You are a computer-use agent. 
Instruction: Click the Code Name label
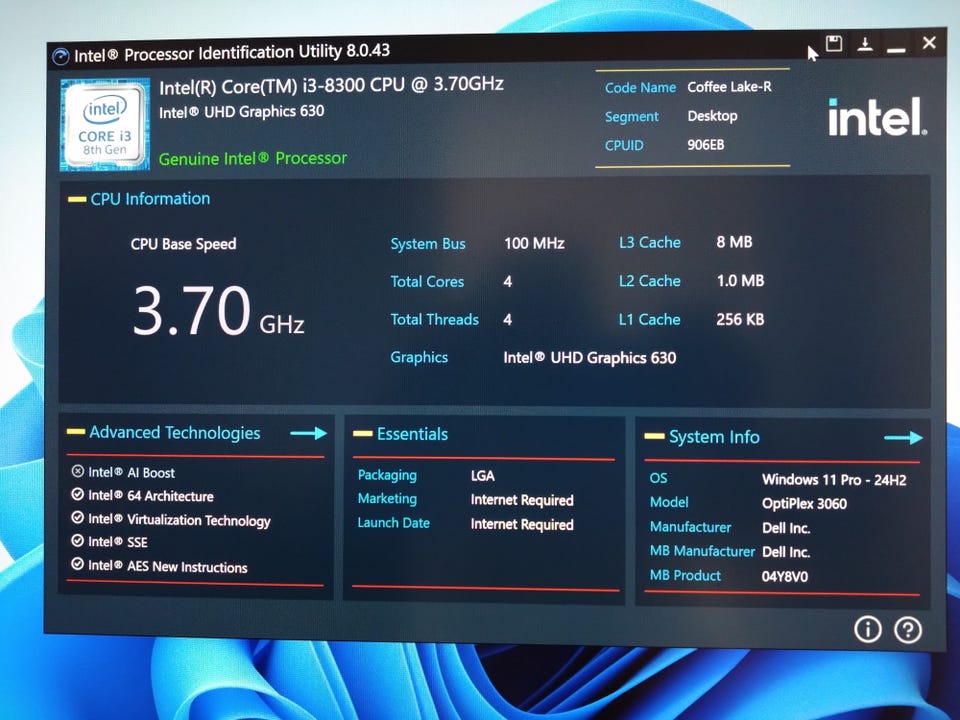(640, 88)
